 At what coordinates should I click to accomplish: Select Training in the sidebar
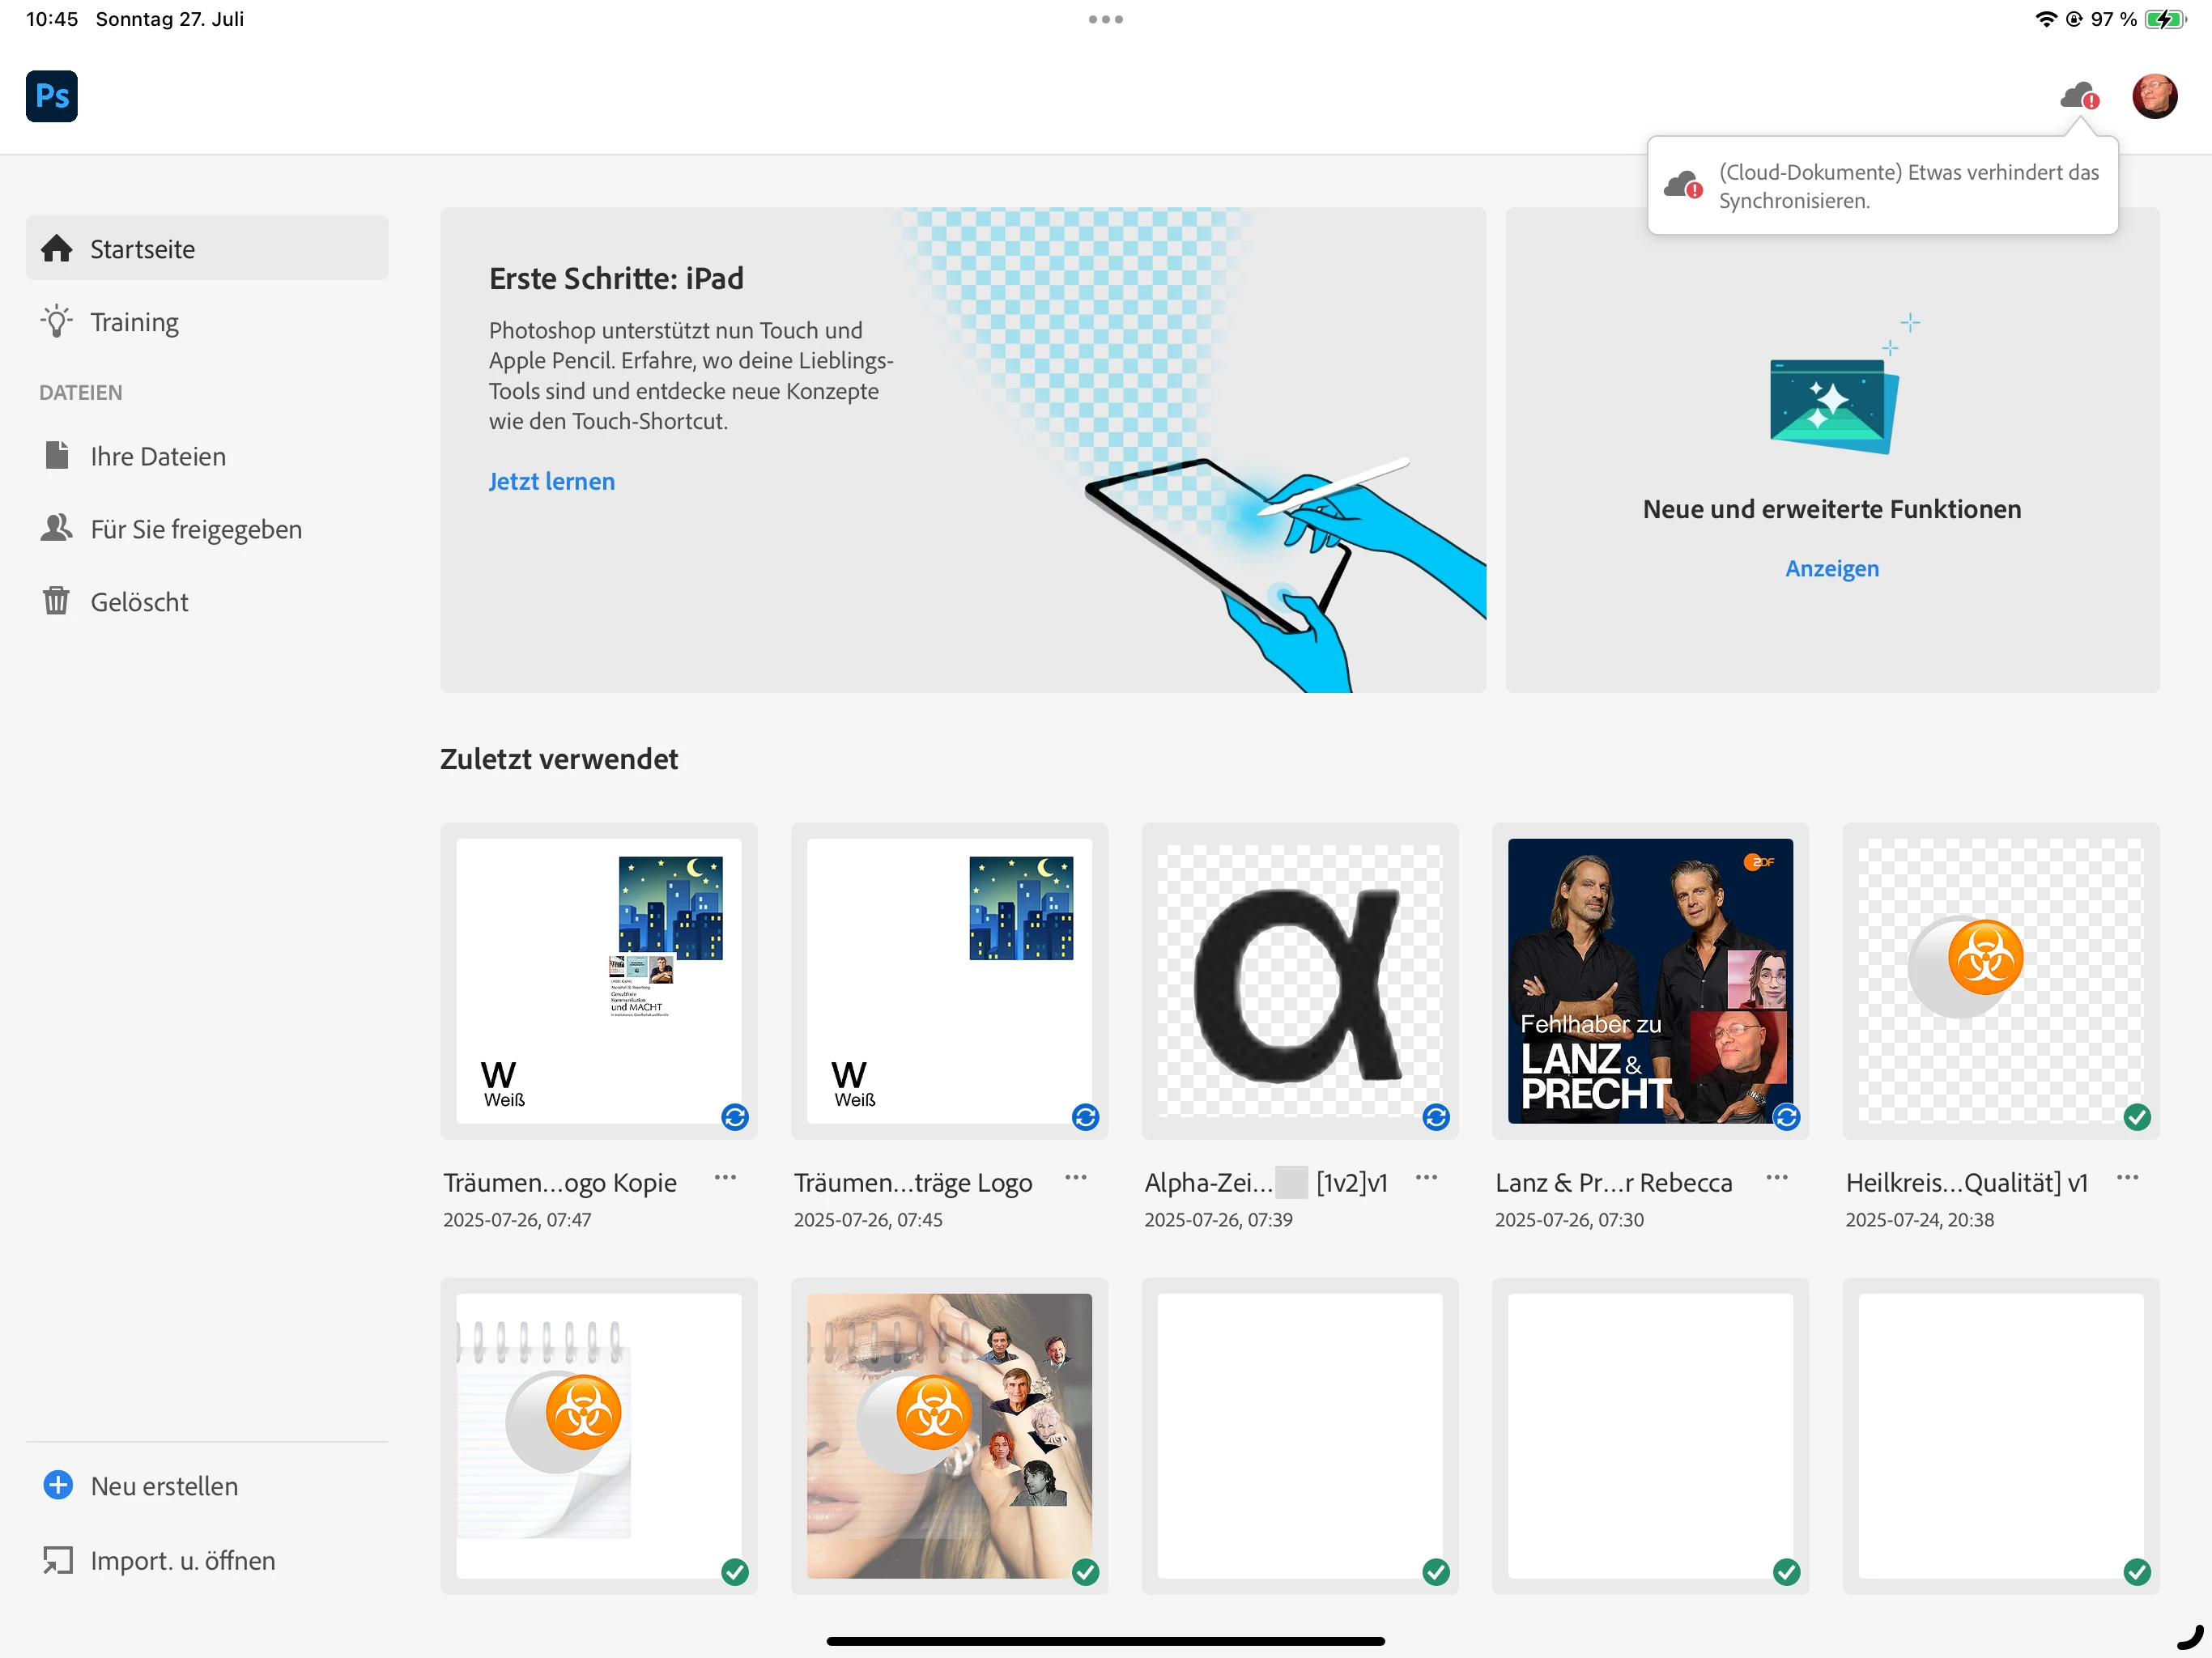(134, 322)
